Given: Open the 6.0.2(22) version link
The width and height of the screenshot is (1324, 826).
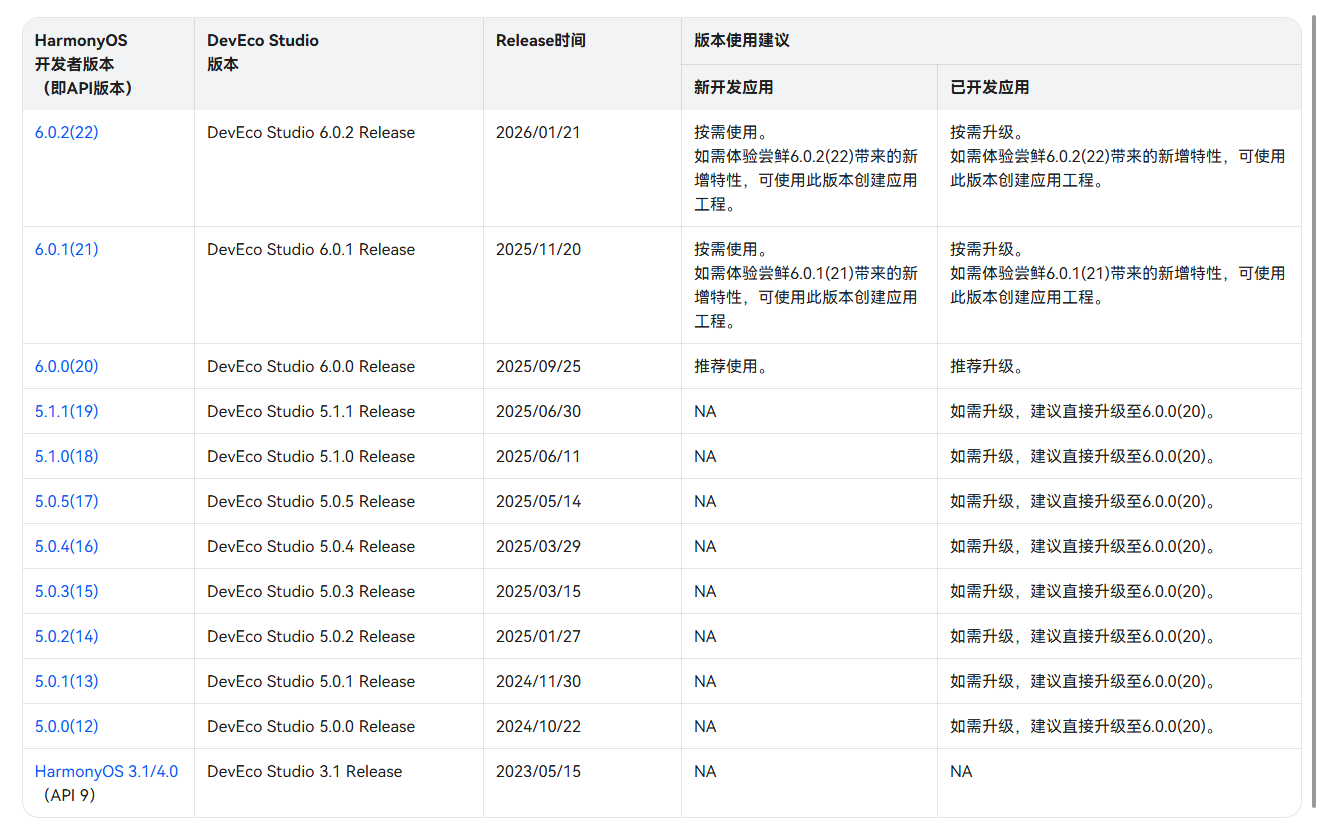Looking at the screenshot, I should point(66,132).
